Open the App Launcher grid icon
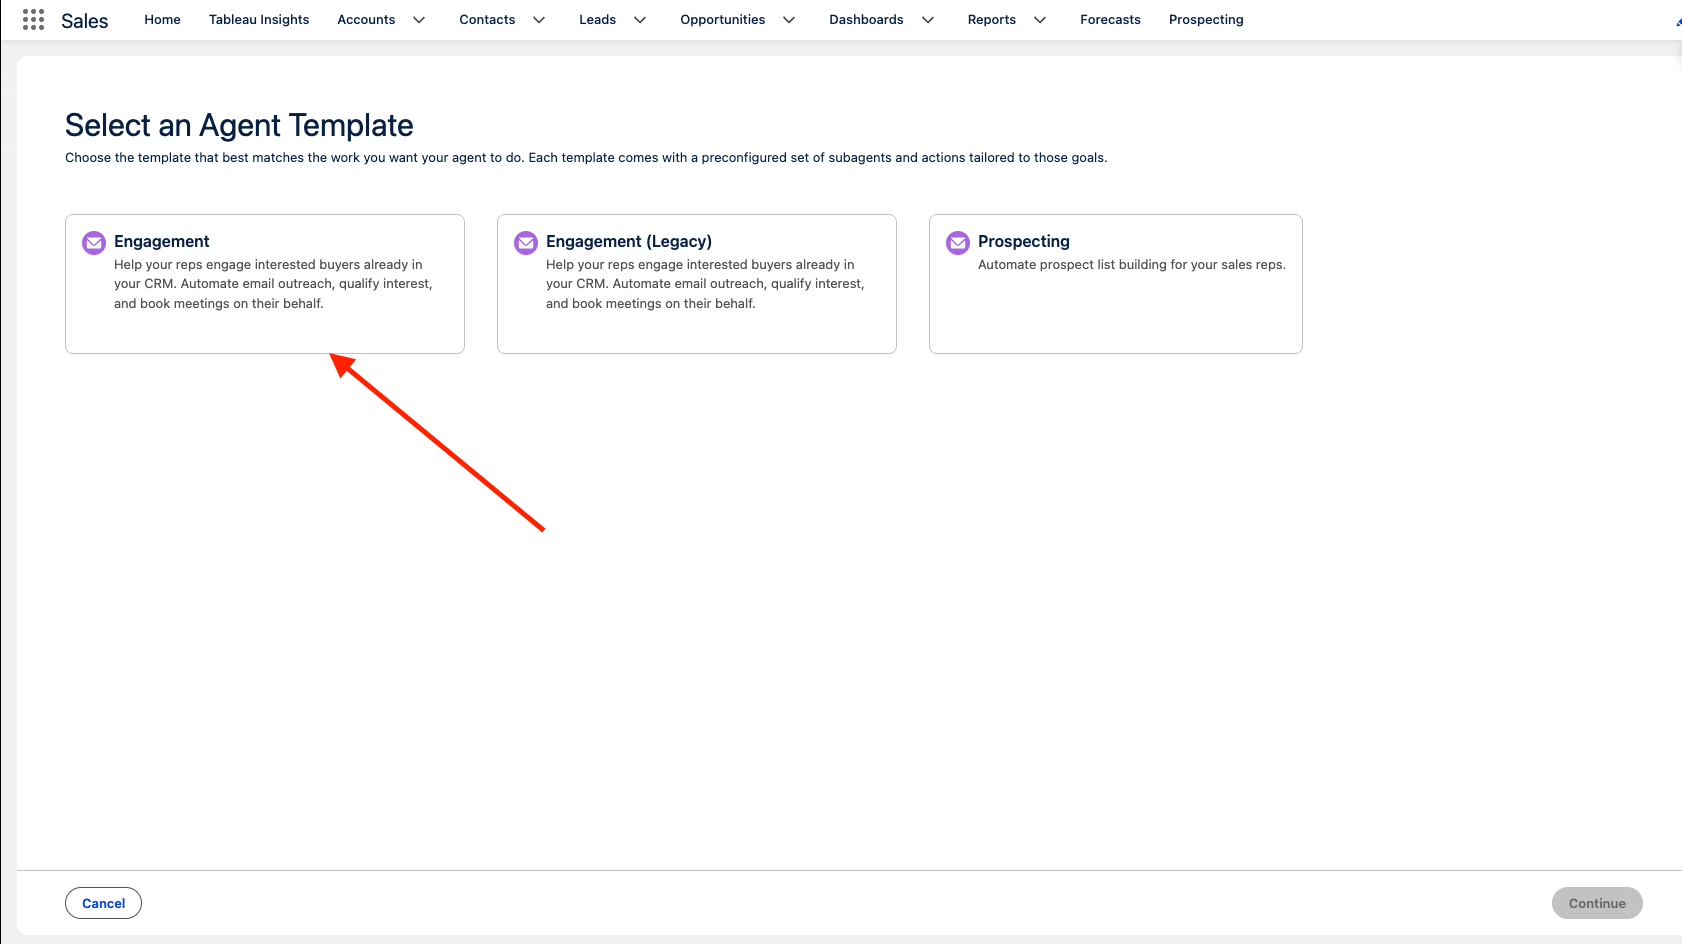Viewport: 1682px width, 944px height. [33, 19]
